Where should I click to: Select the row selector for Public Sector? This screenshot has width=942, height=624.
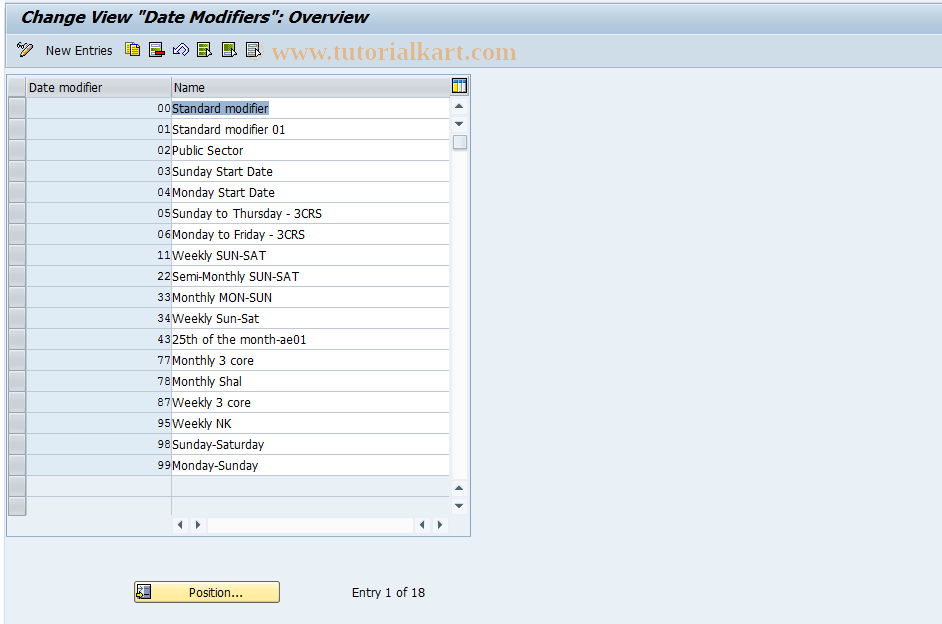coord(17,150)
